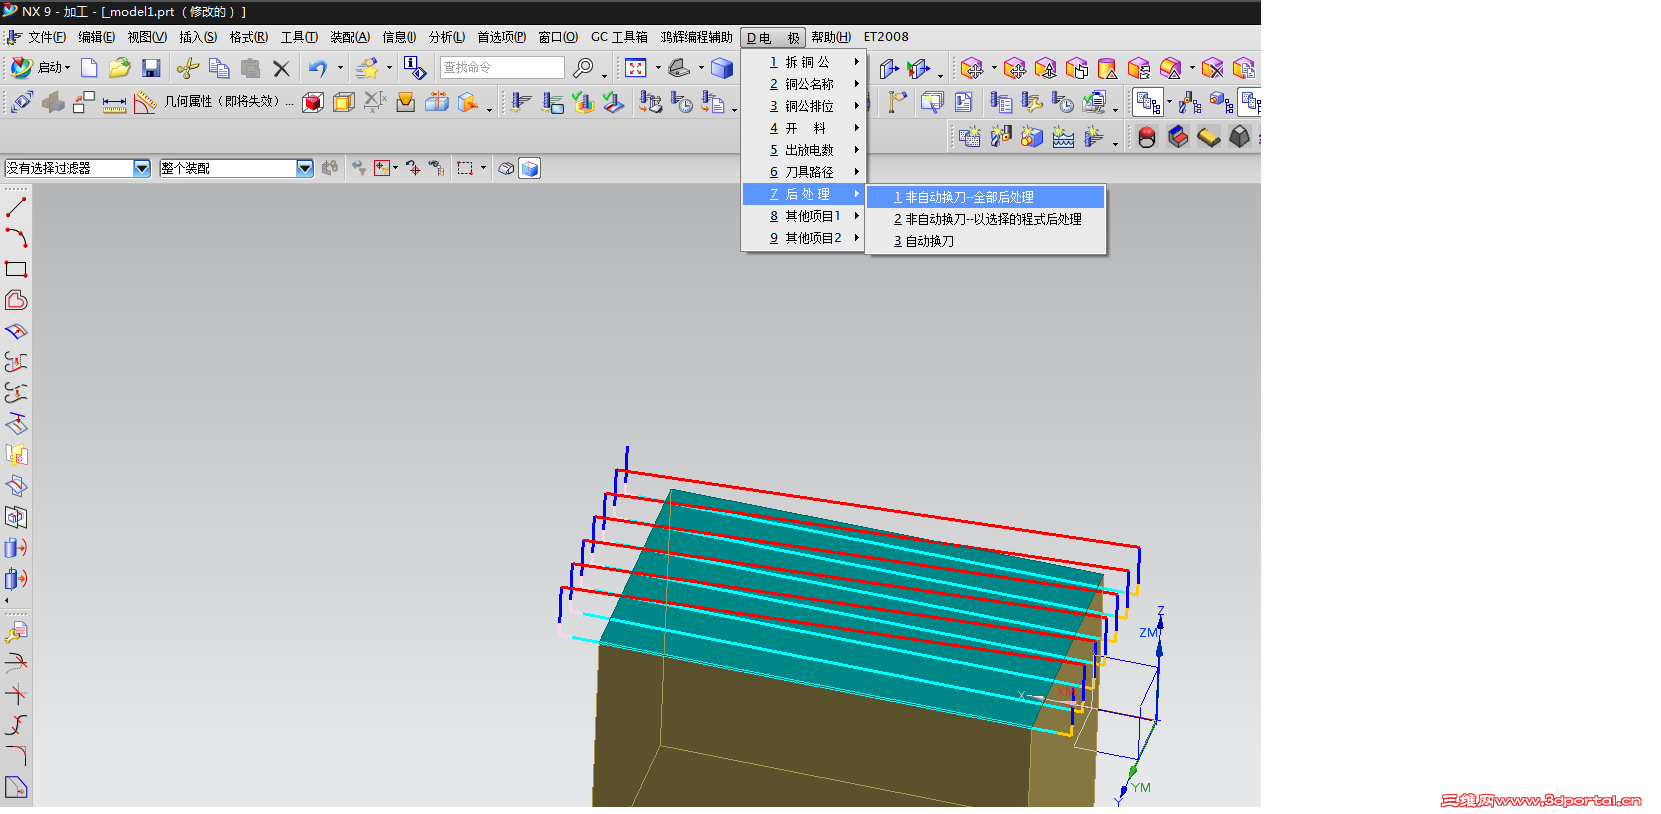The height and width of the screenshot is (814, 1661).
Task: Open the 分析(L) menu
Action: (447, 37)
